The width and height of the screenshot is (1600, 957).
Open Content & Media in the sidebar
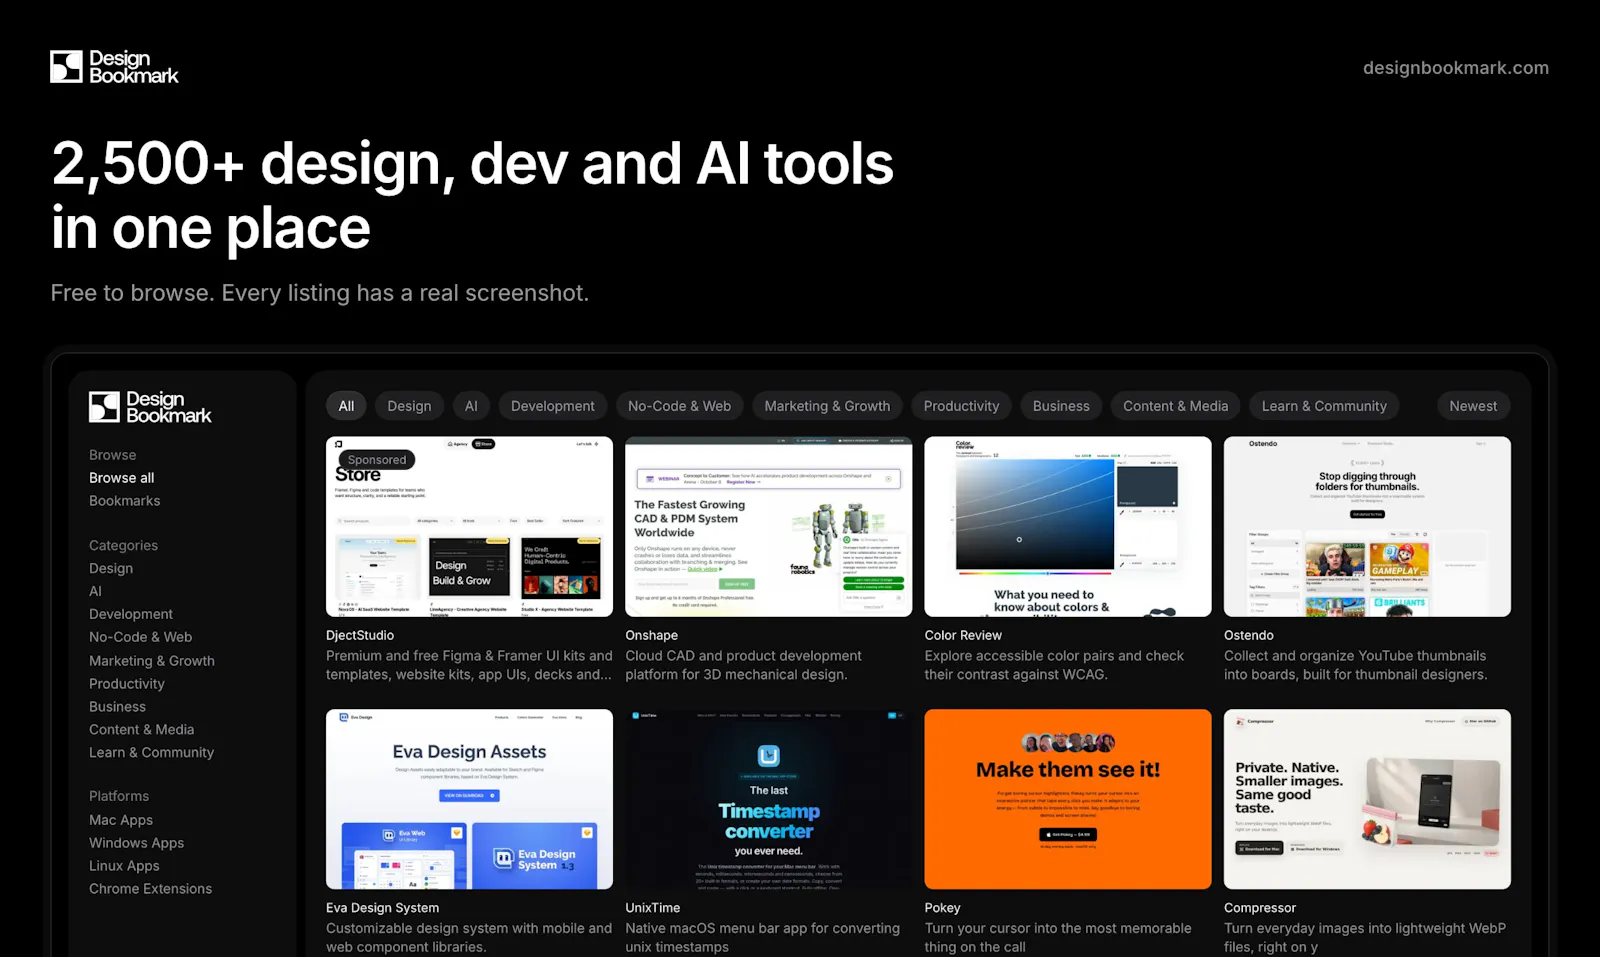coord(141,730)
